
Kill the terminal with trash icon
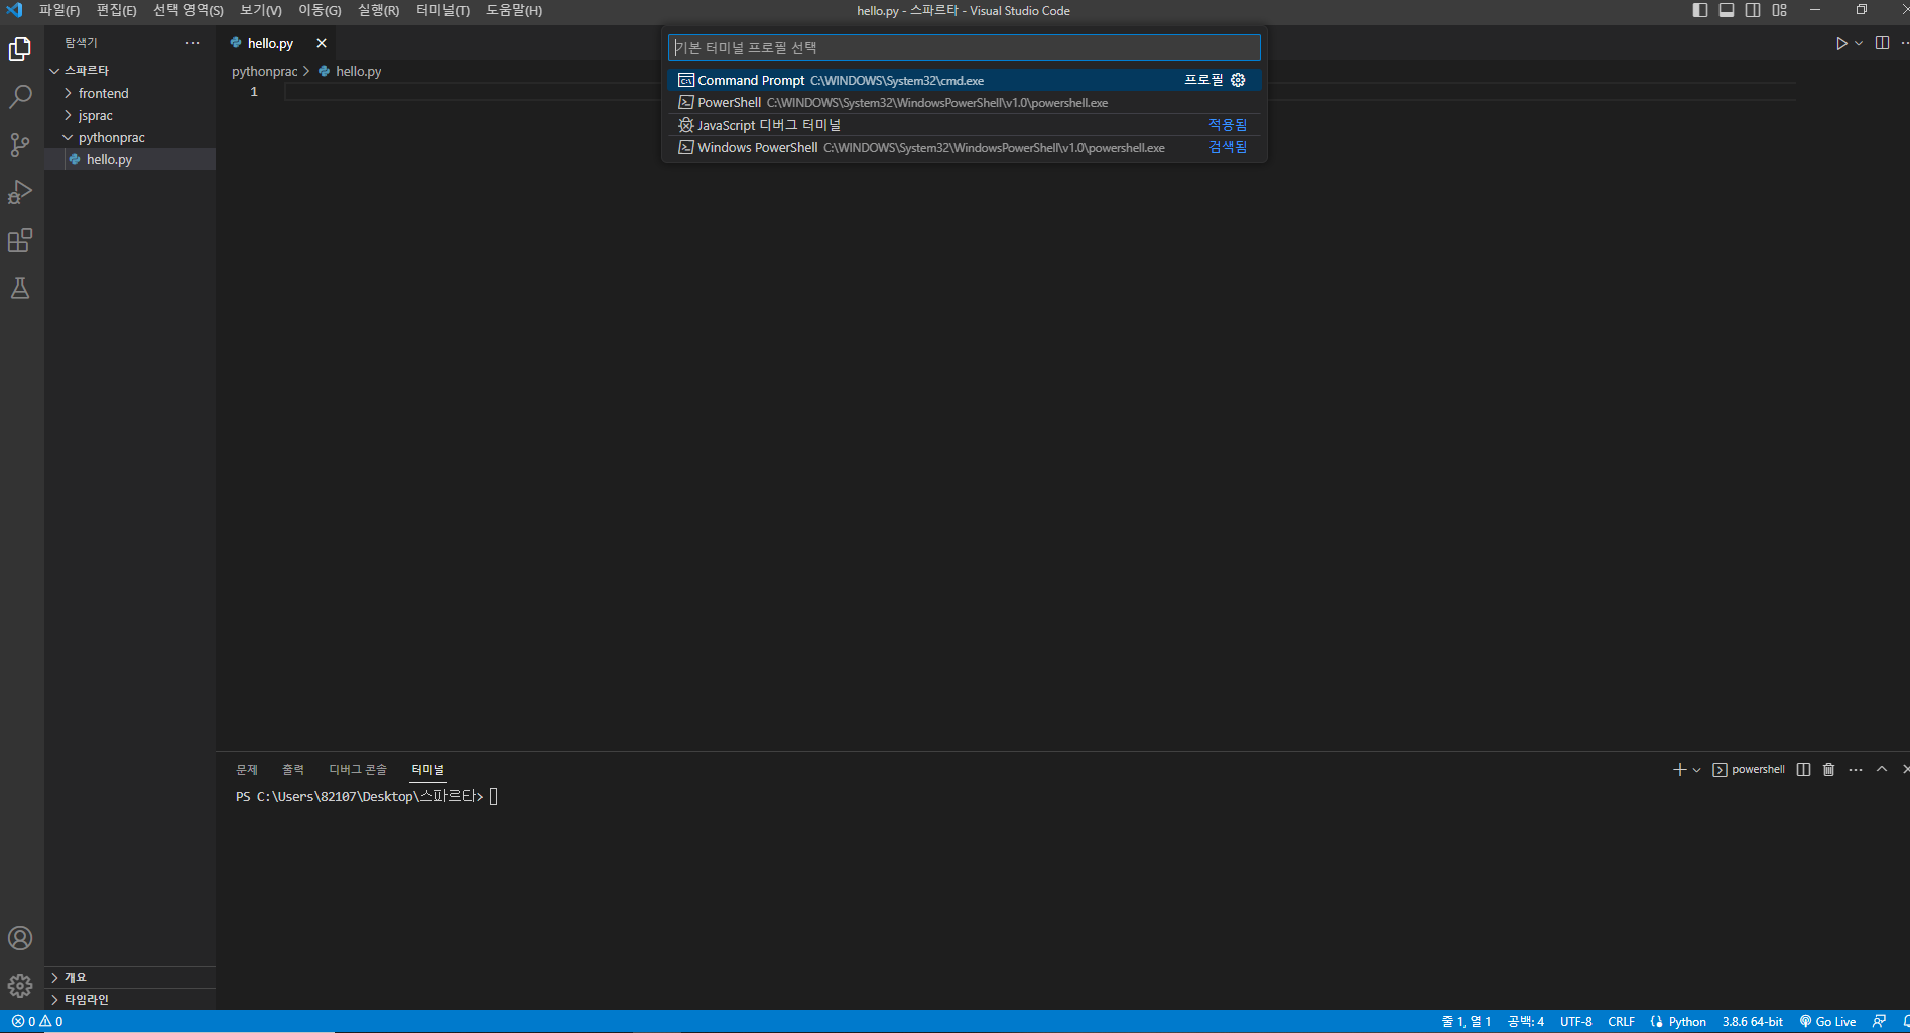(x=1828, y=769)
